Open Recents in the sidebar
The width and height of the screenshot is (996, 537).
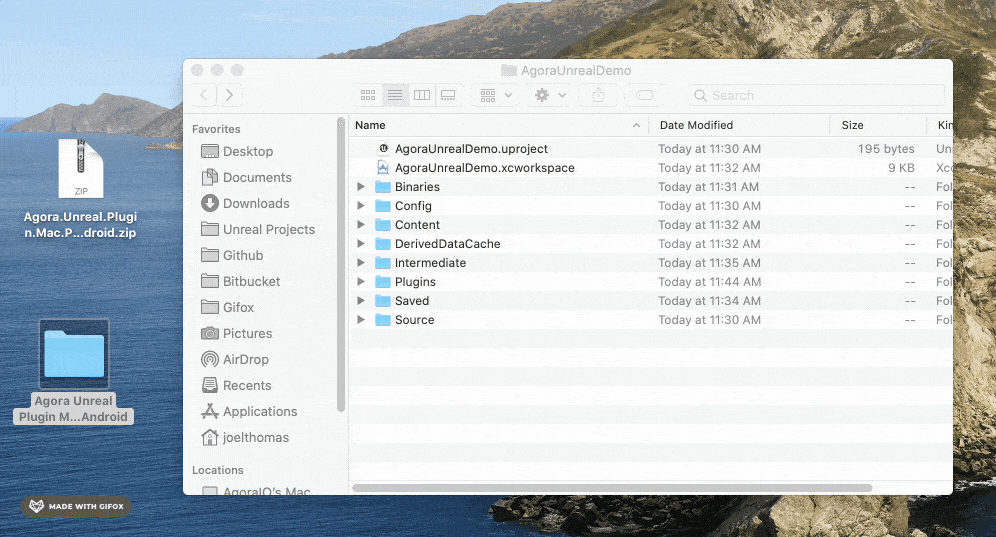pyautogui.click(x=236, y=386)
